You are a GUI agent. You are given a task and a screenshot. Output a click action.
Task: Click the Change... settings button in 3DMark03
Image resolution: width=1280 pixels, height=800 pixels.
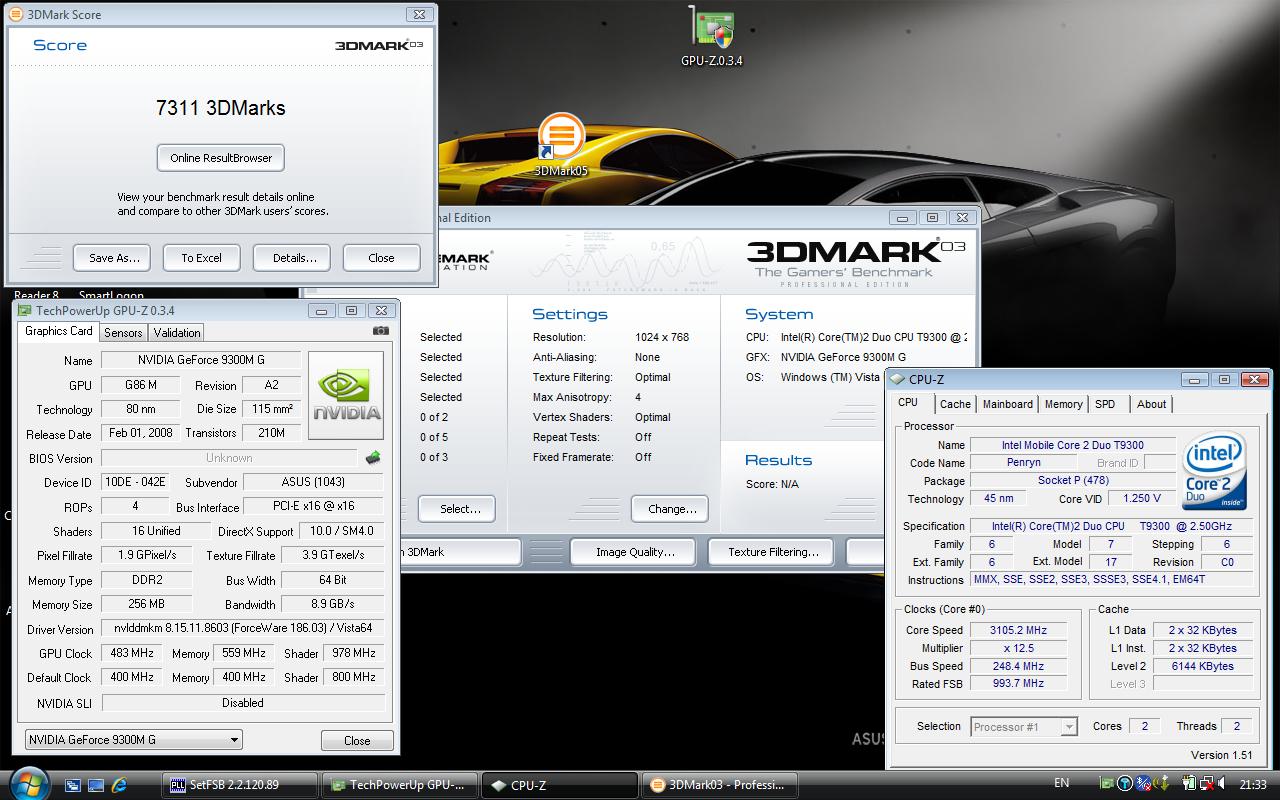click(x=672, y=509)
